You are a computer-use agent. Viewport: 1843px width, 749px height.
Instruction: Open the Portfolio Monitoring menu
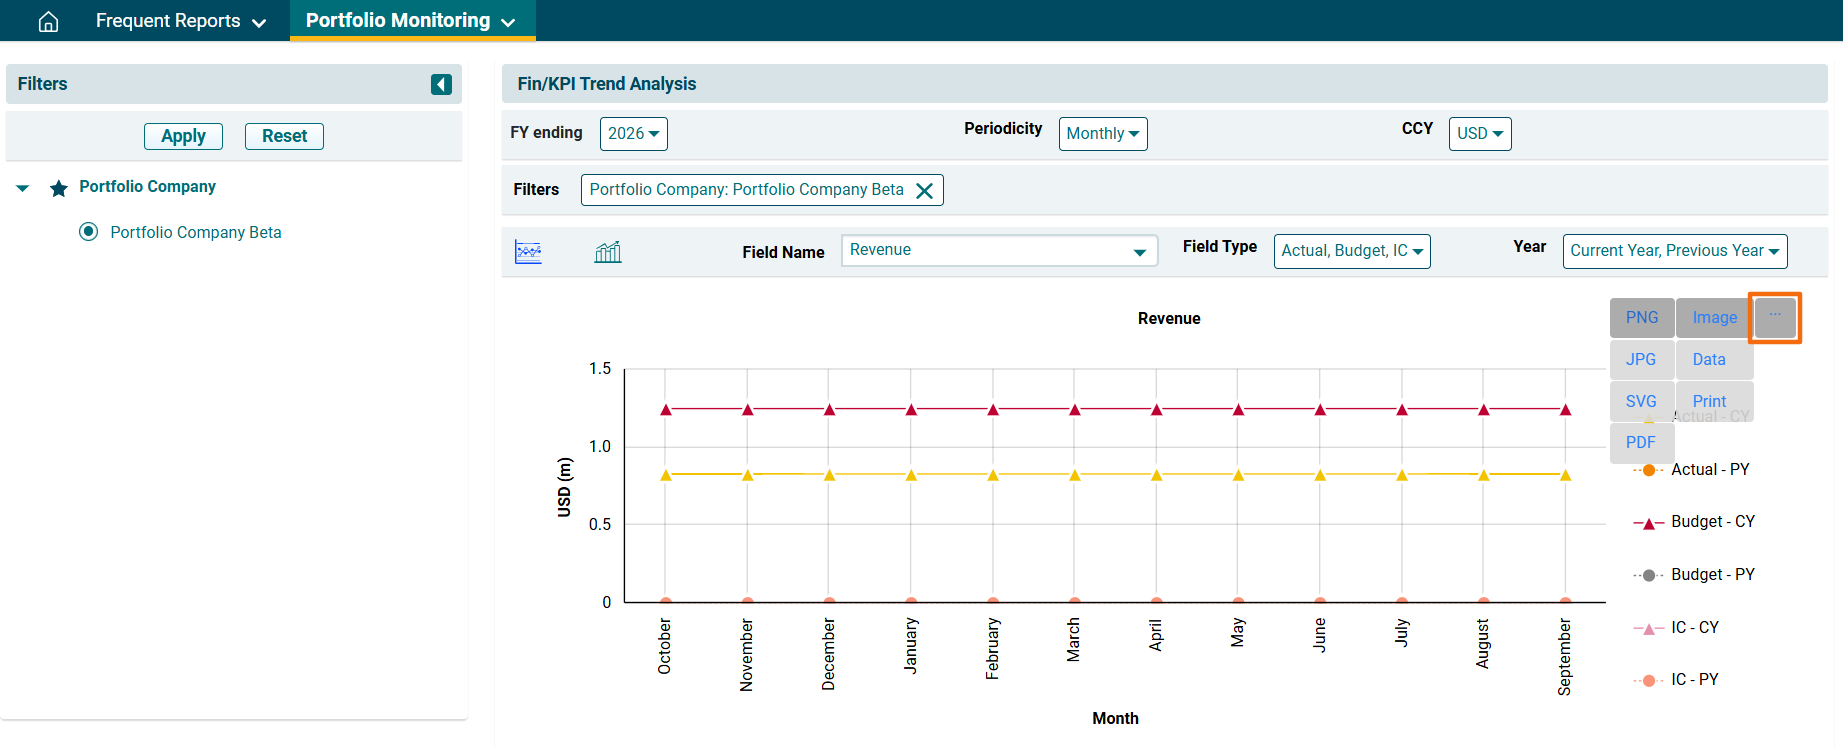click(x=411, y=21)
